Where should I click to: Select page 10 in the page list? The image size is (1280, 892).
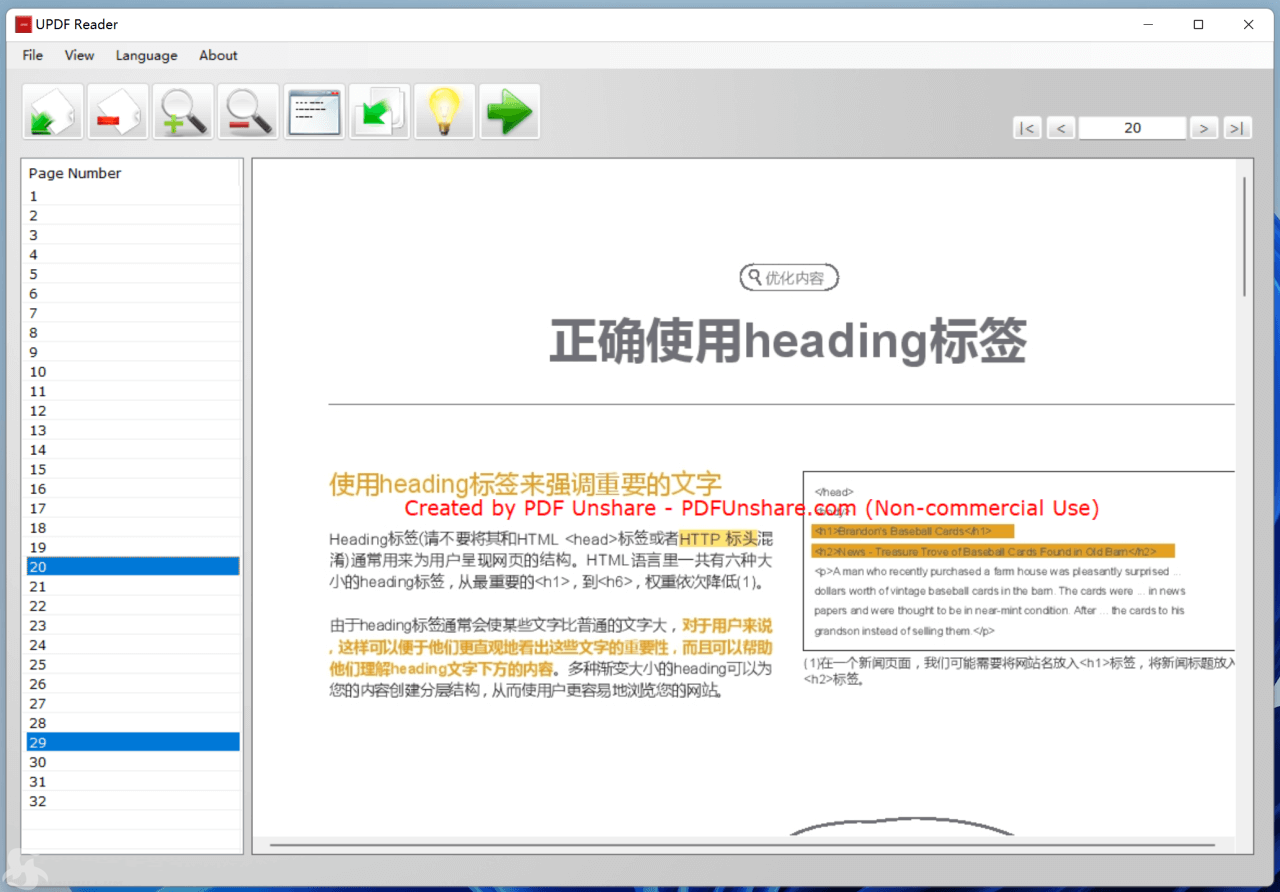point(133,372)
